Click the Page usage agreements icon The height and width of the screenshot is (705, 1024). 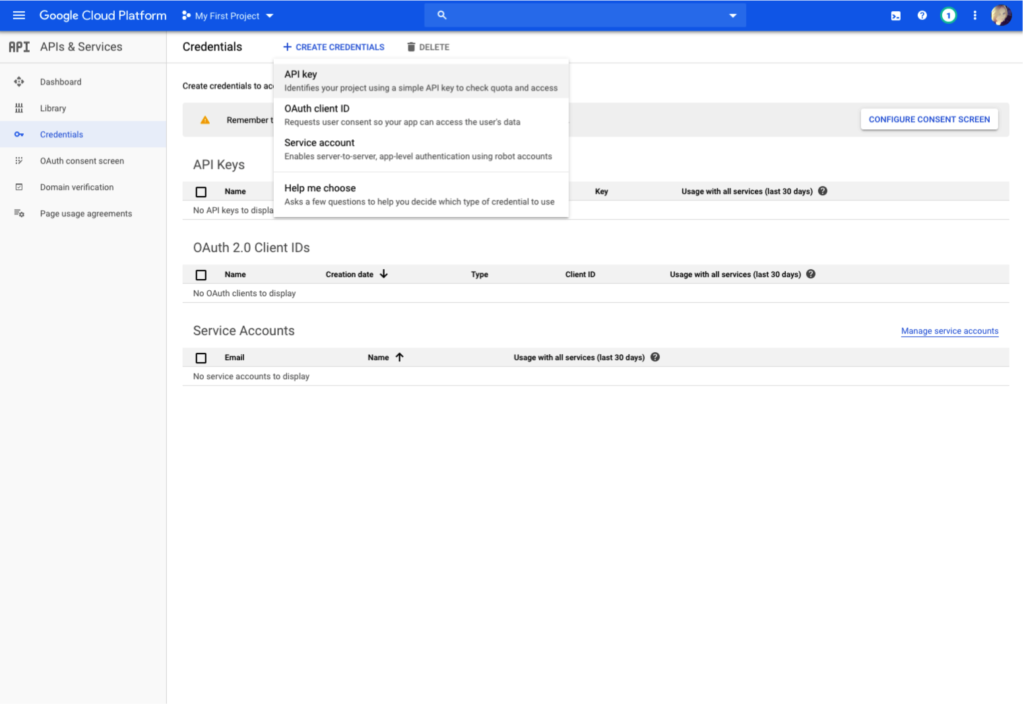point(19,213)
